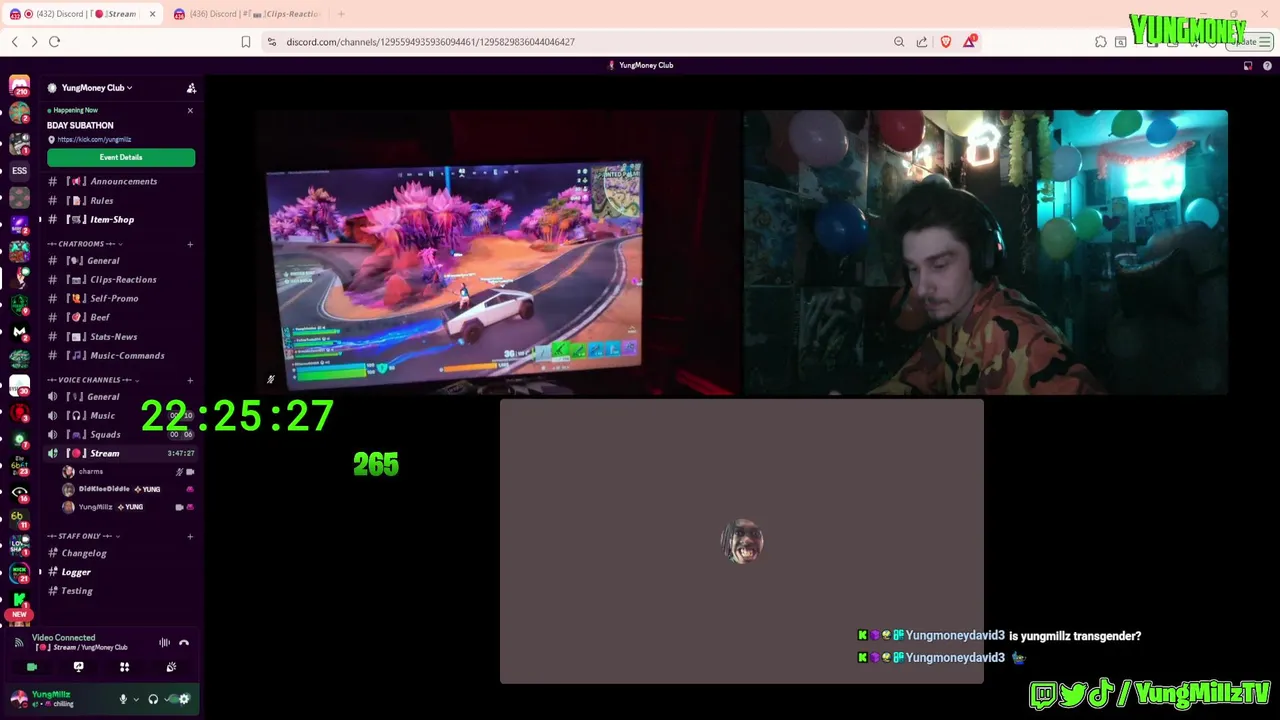This screenshot has width=1280, height=720.
Task: Invite people to YungMoney Club
Action: click(191, 88)
